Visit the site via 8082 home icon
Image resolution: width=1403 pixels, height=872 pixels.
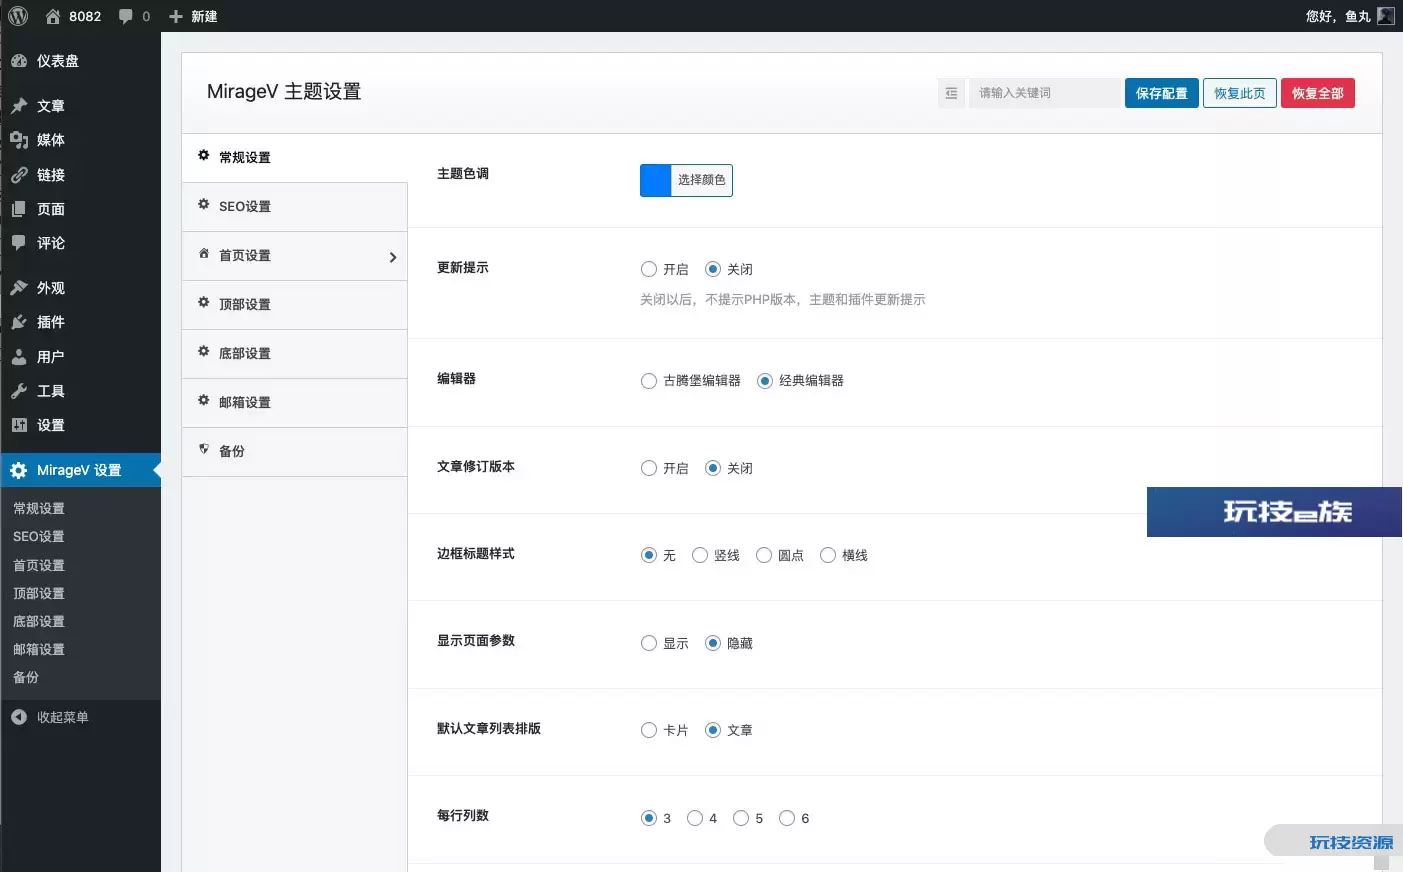(x=53, y=16)
